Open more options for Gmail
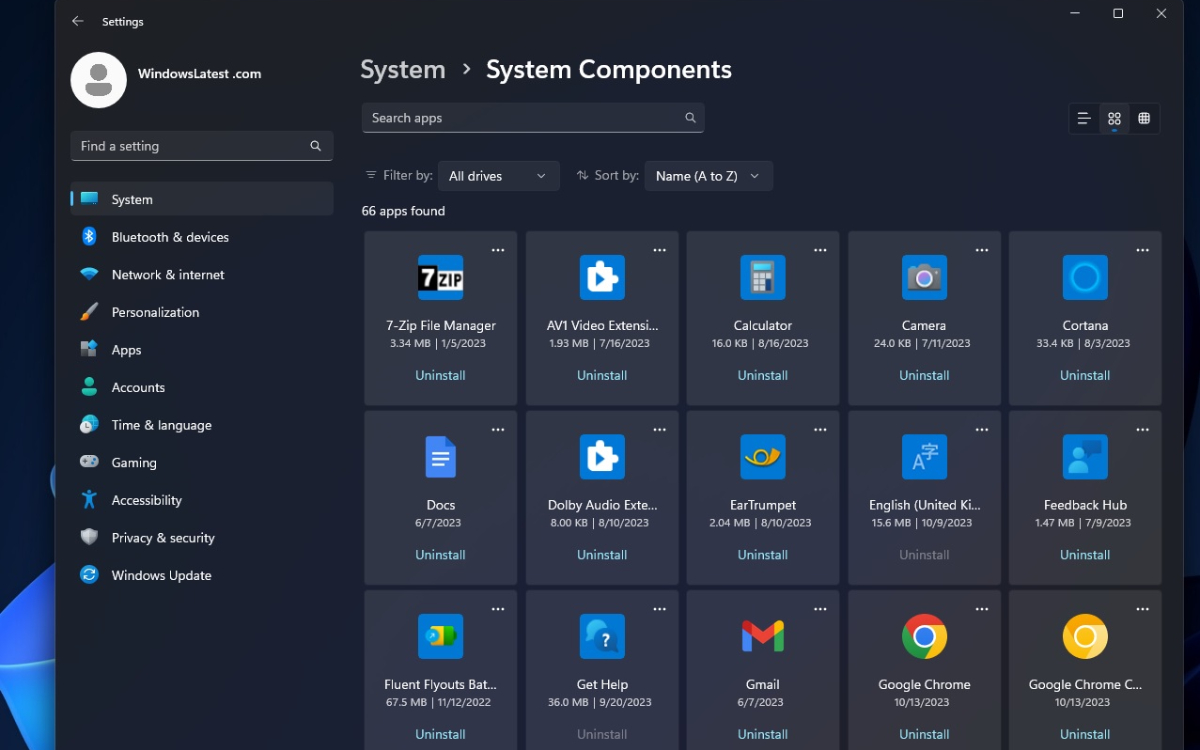 click(820, 609)
